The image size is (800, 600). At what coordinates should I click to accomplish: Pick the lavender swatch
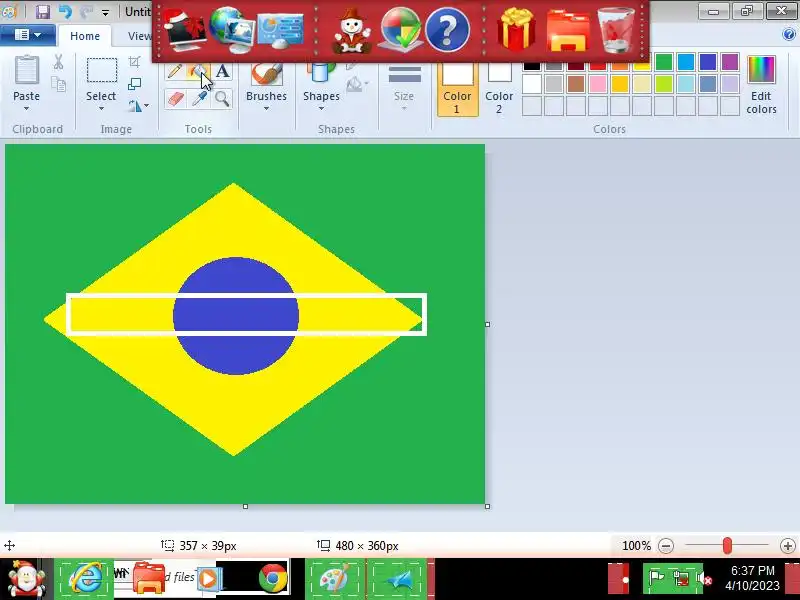point(730,84)
